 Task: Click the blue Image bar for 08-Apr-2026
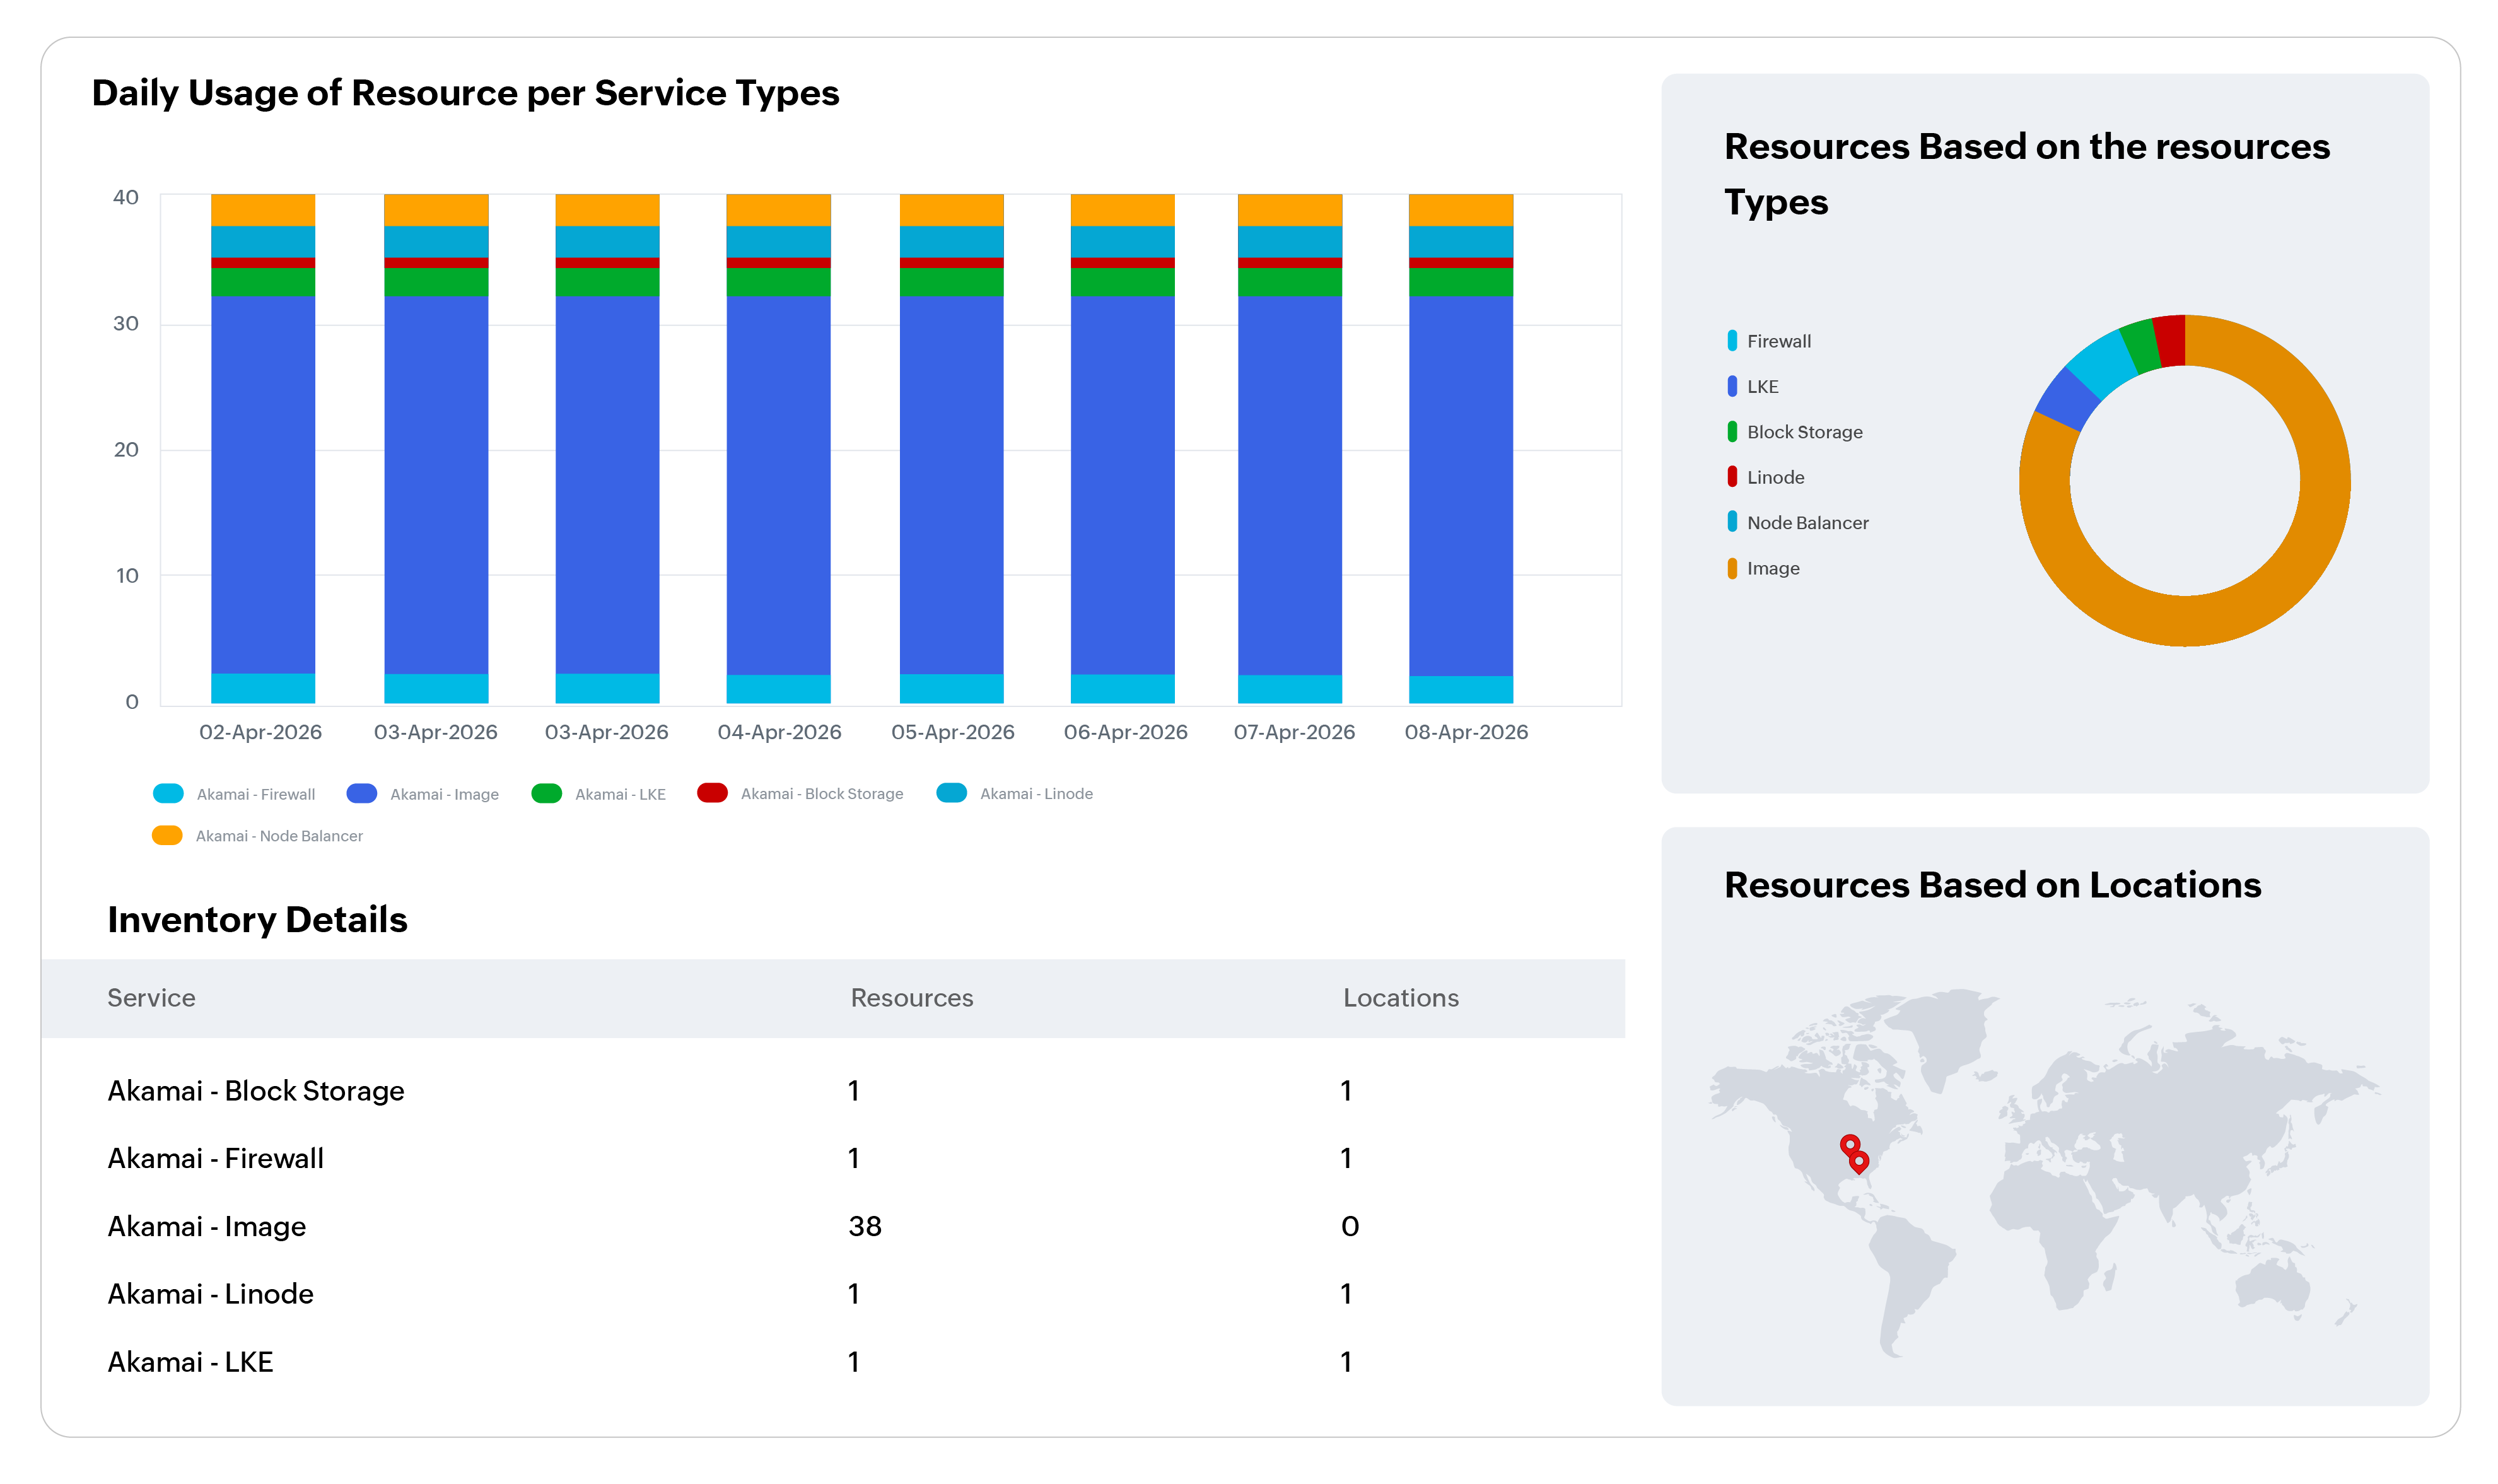(x=1460, y=485)
